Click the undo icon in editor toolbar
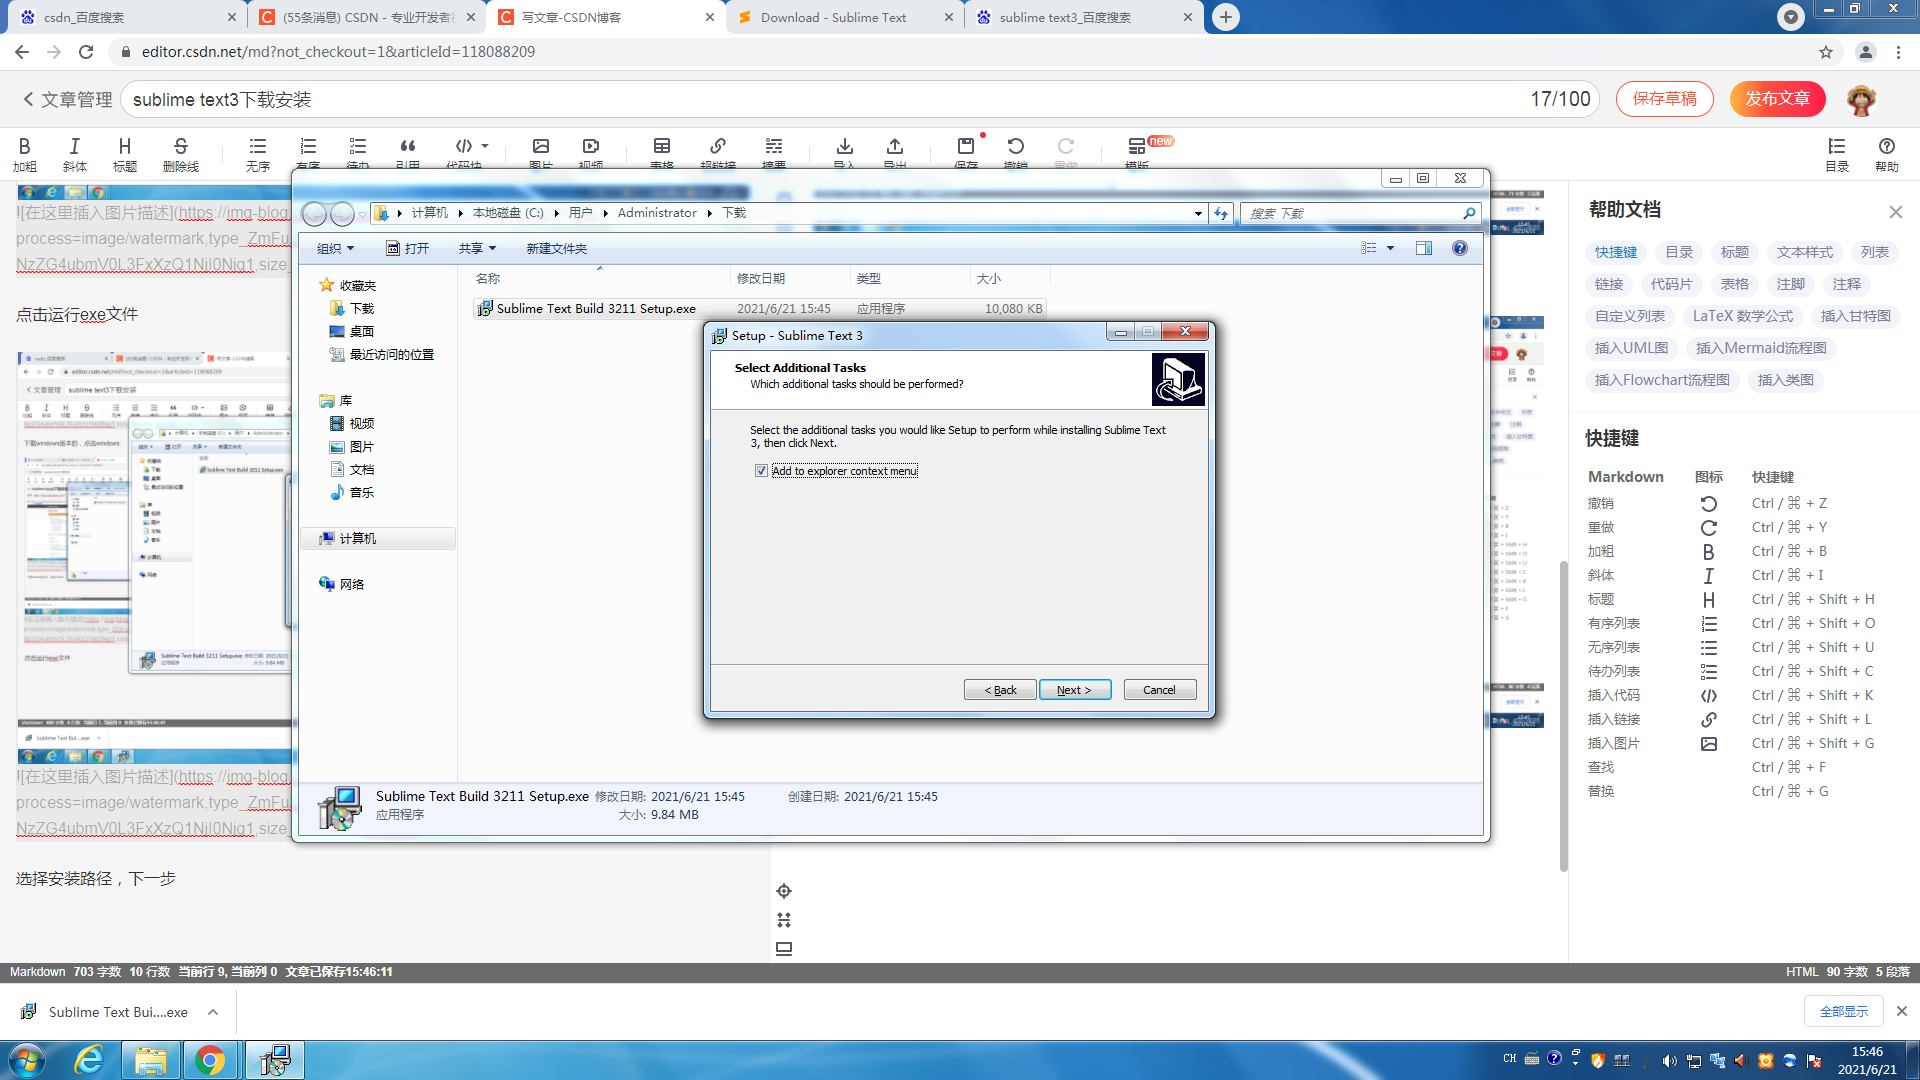Viewport: 1920px width, 1080px height. (x=1015, y=148)
